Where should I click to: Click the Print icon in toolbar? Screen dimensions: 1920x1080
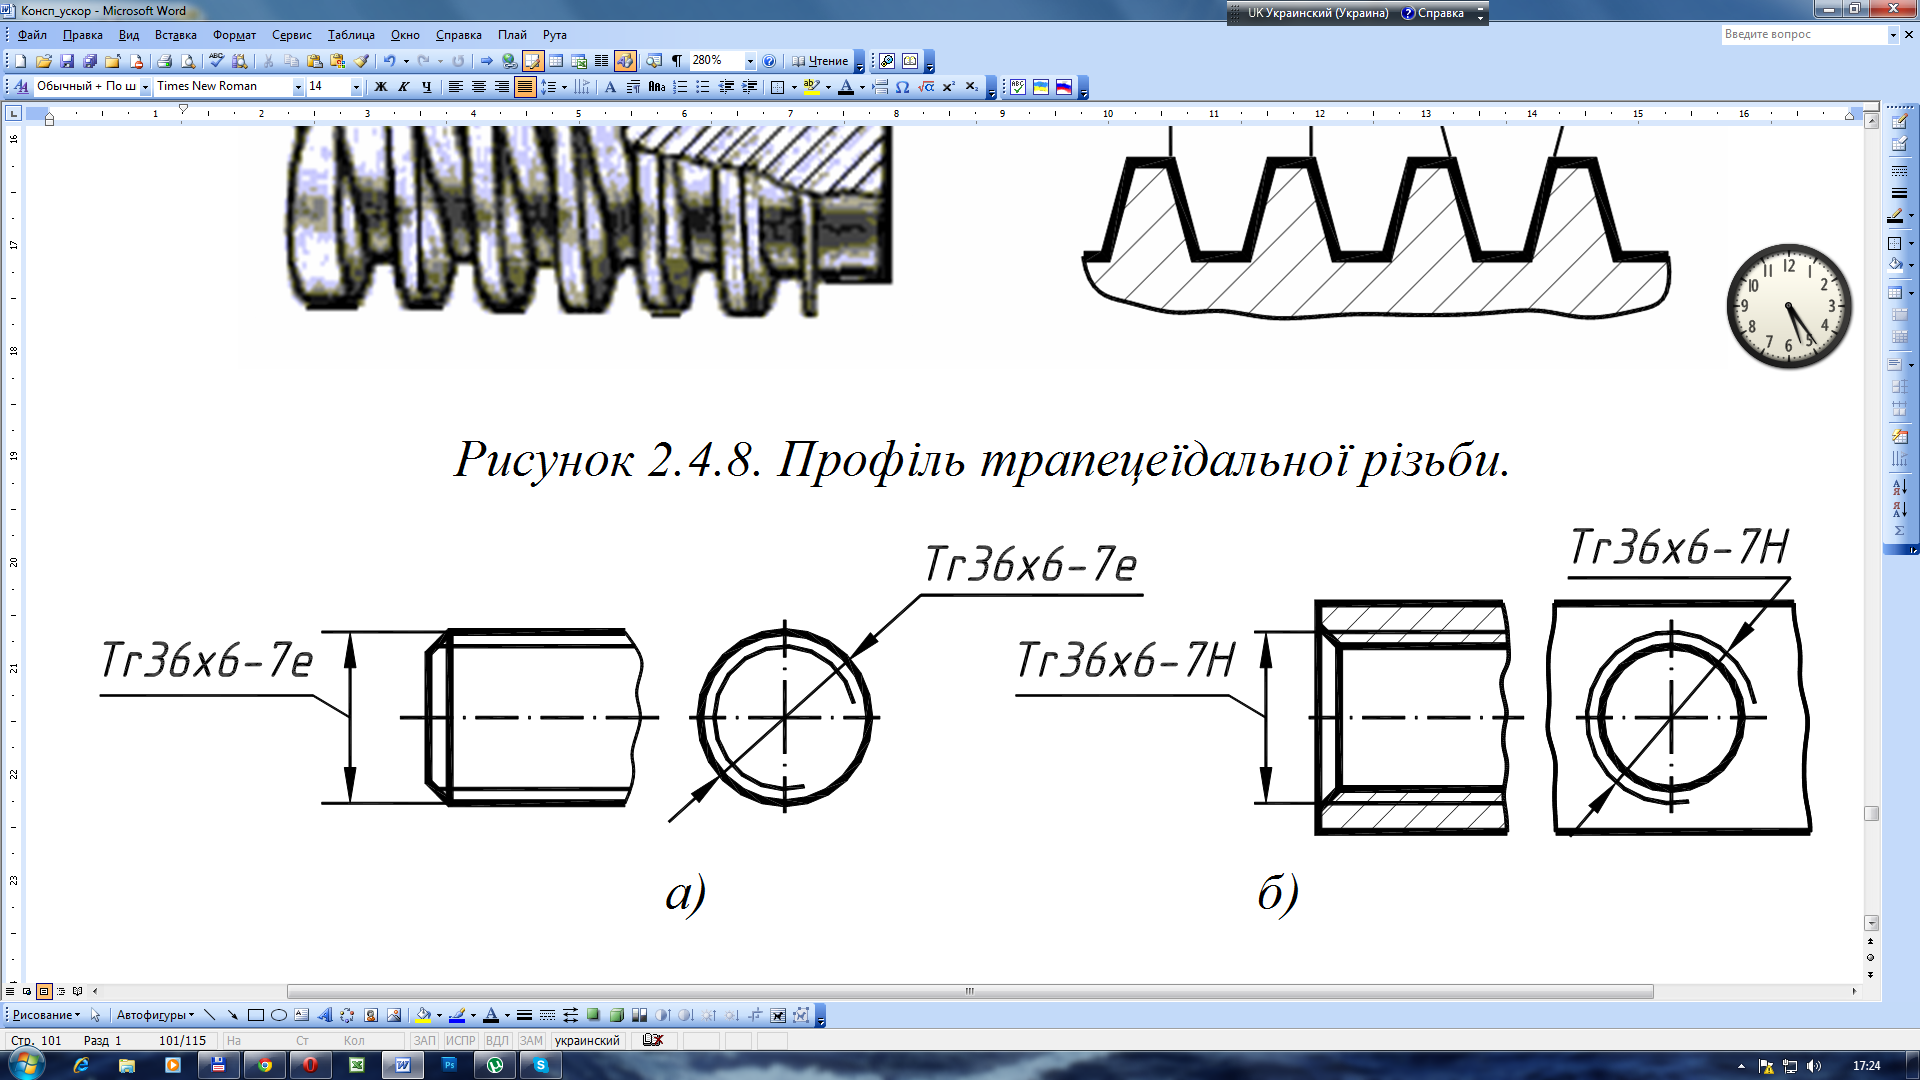tap(165, 61)
